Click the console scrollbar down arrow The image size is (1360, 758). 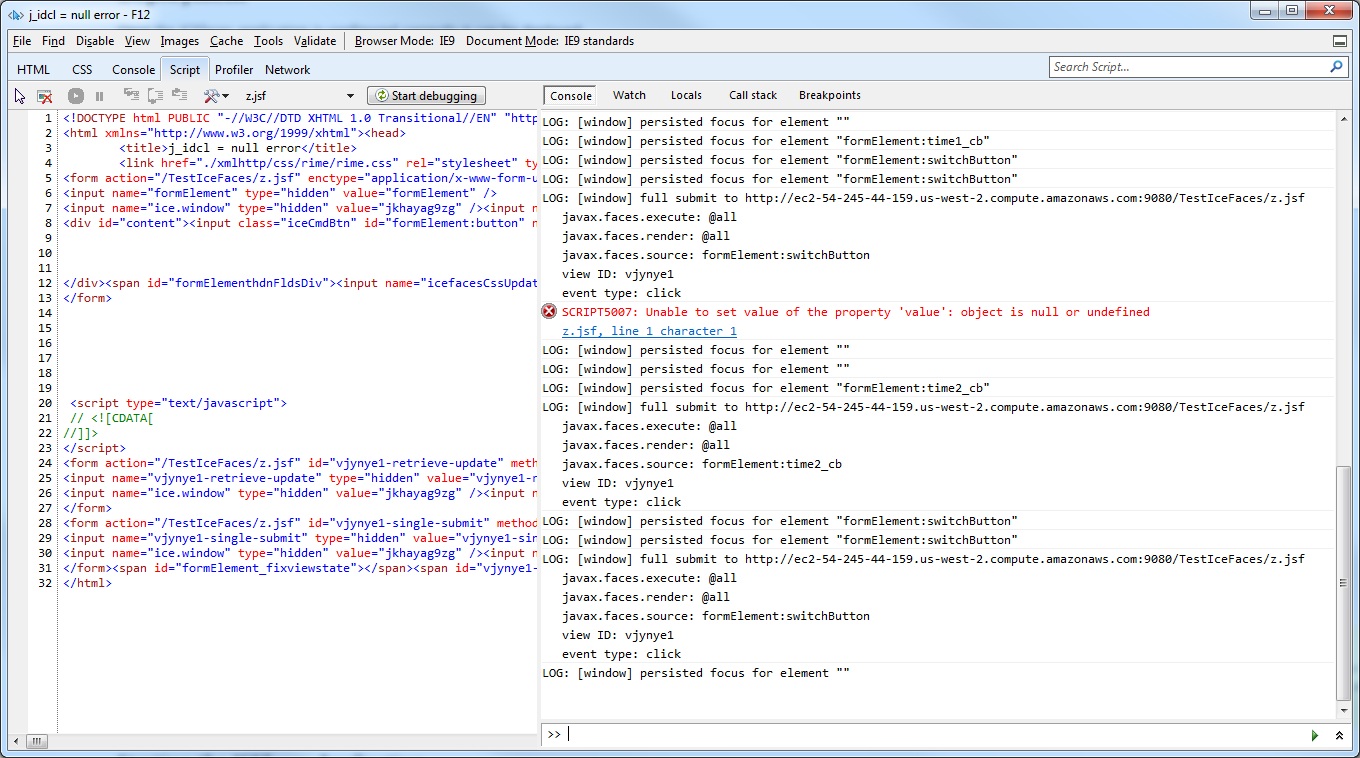click(1343, 711)
